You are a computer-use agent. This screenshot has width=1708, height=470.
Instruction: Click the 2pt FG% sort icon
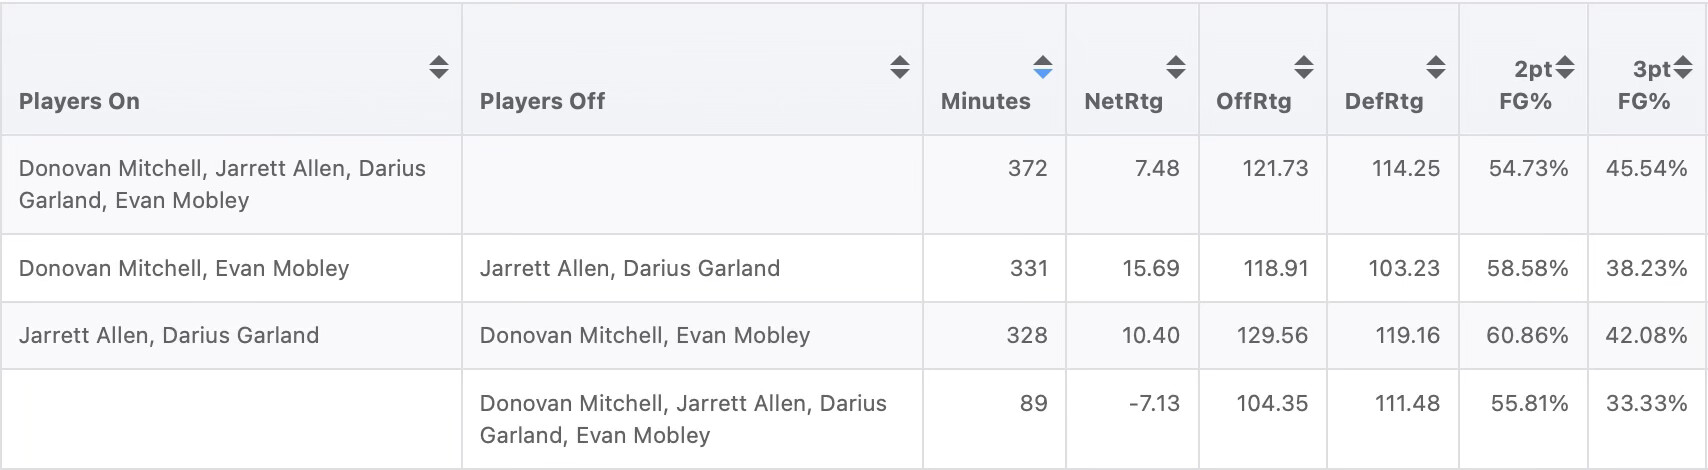coord(1565,67)
